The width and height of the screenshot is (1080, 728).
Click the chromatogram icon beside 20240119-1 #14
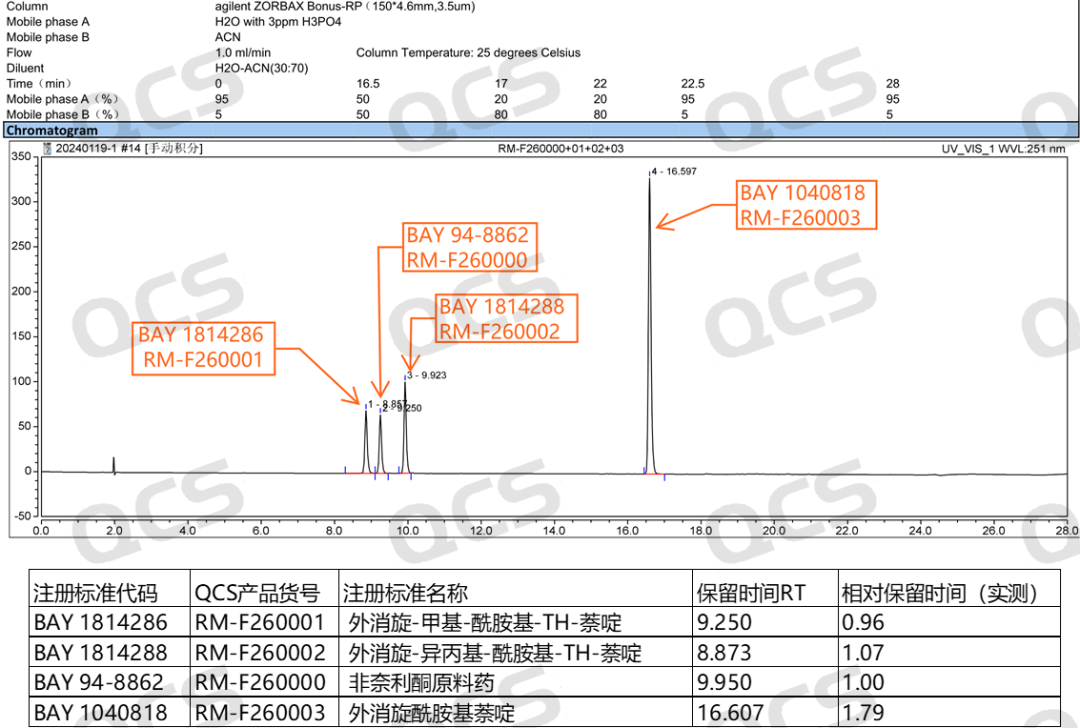(x=46, y=149)
